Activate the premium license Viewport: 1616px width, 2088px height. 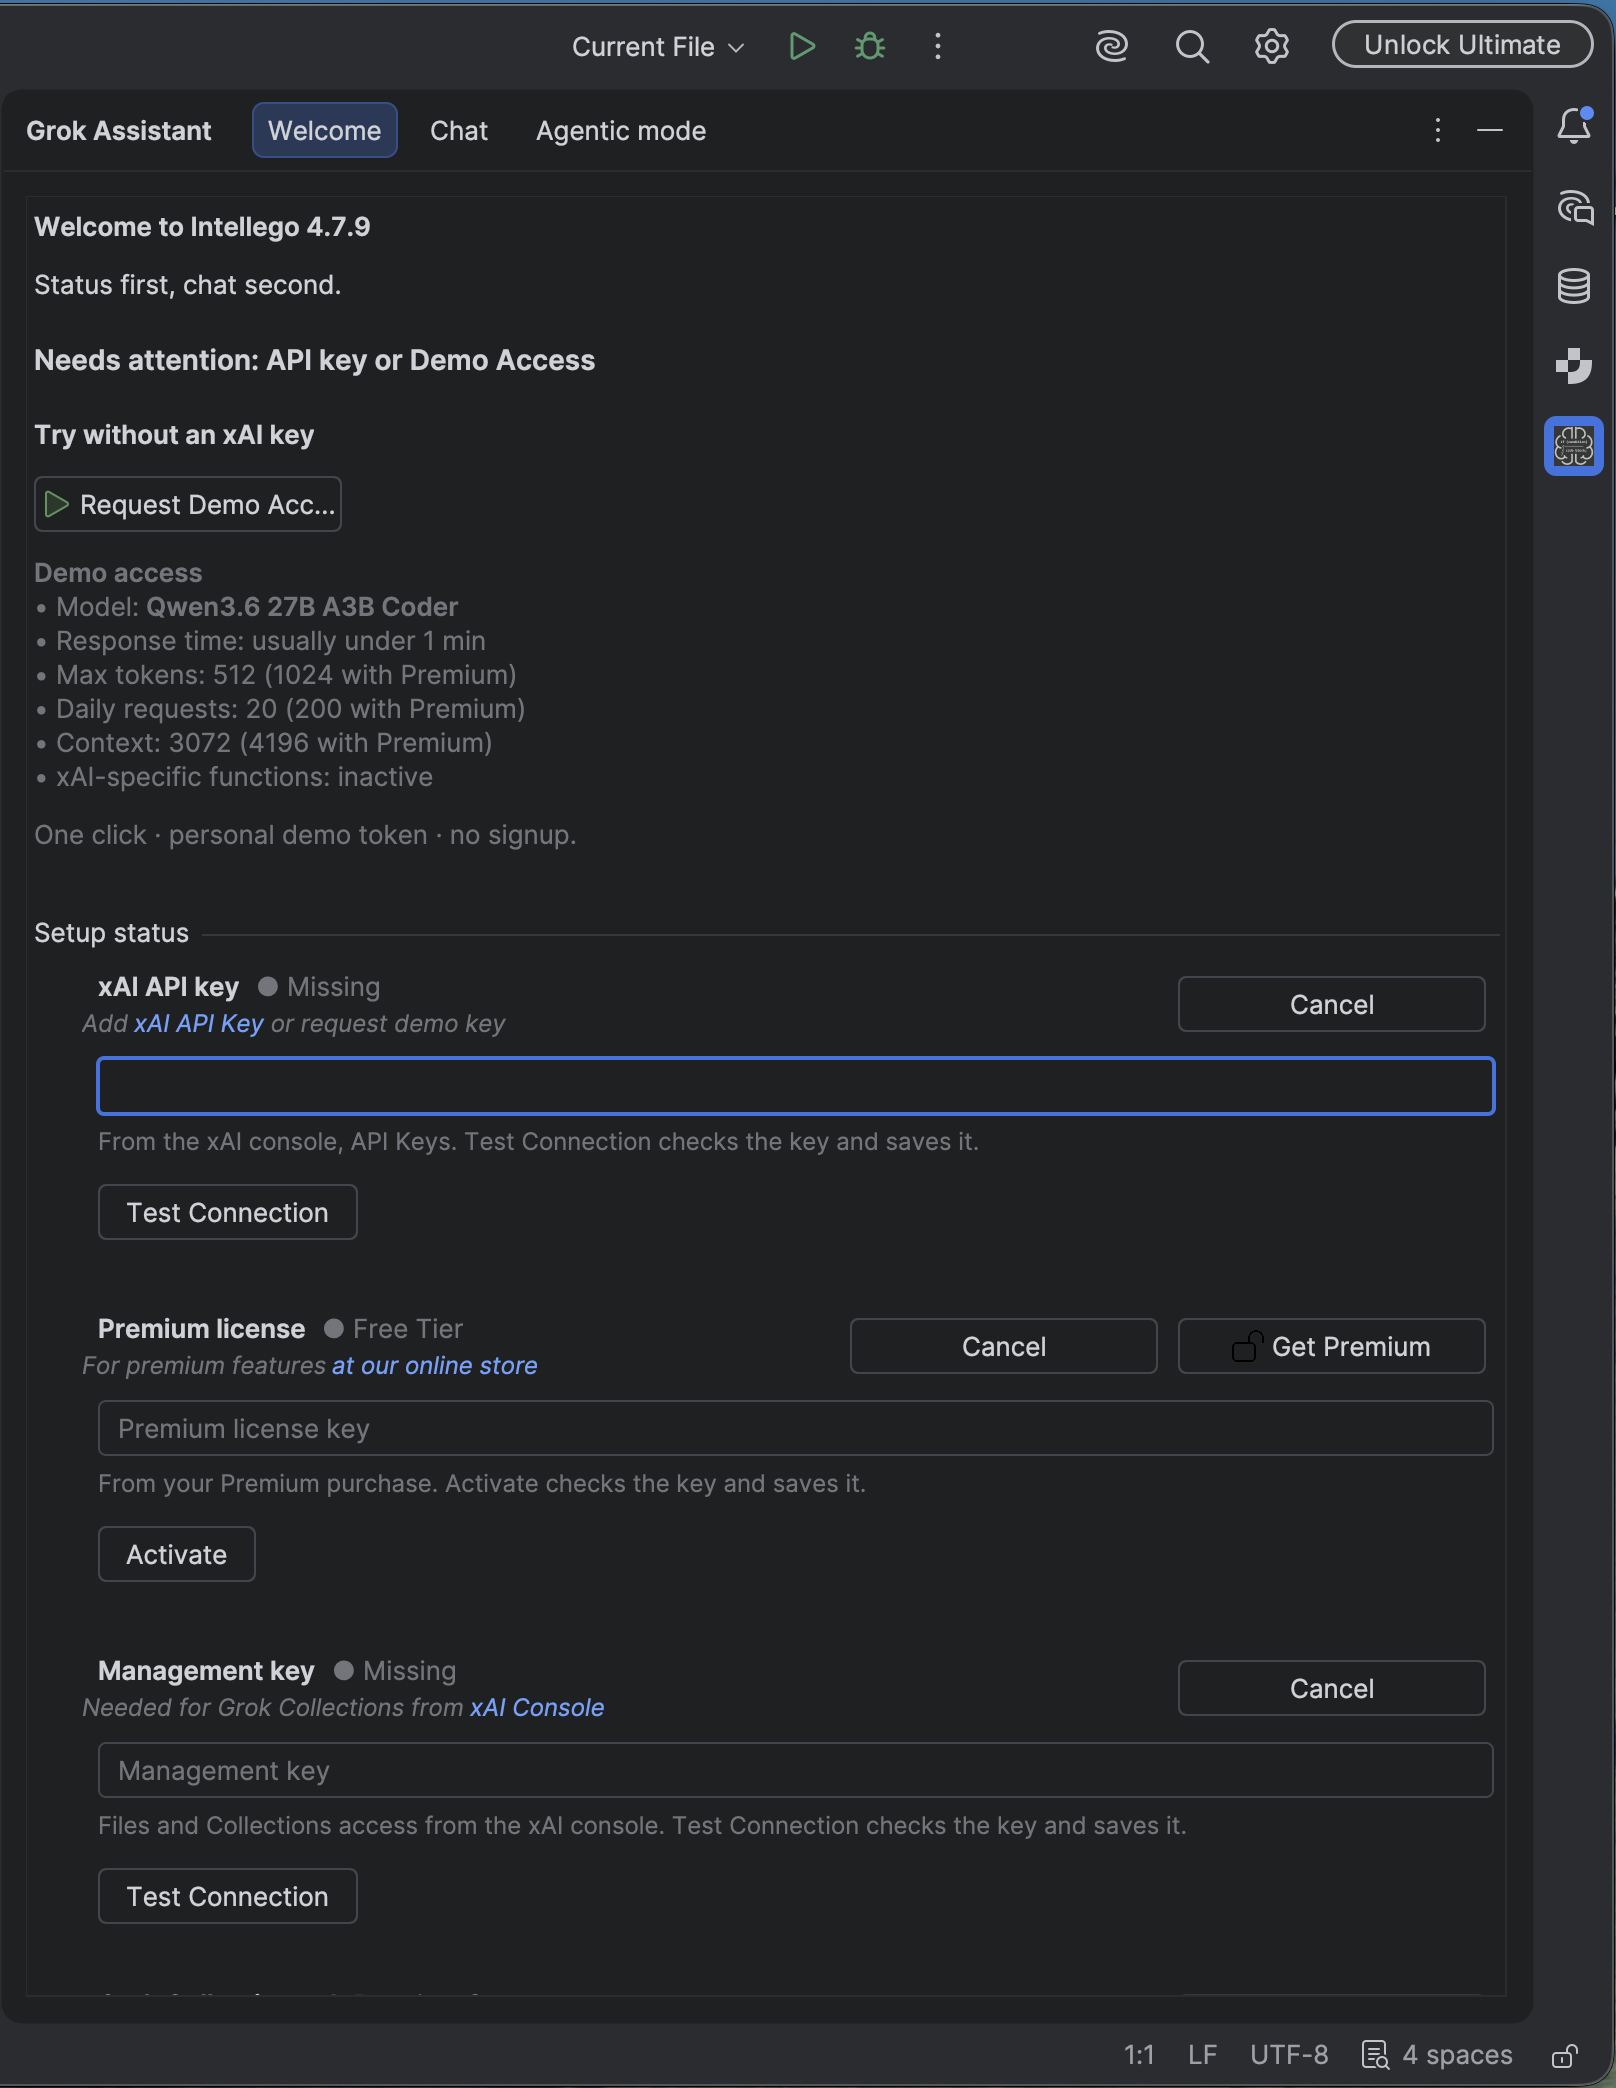tap(176, 1554)
